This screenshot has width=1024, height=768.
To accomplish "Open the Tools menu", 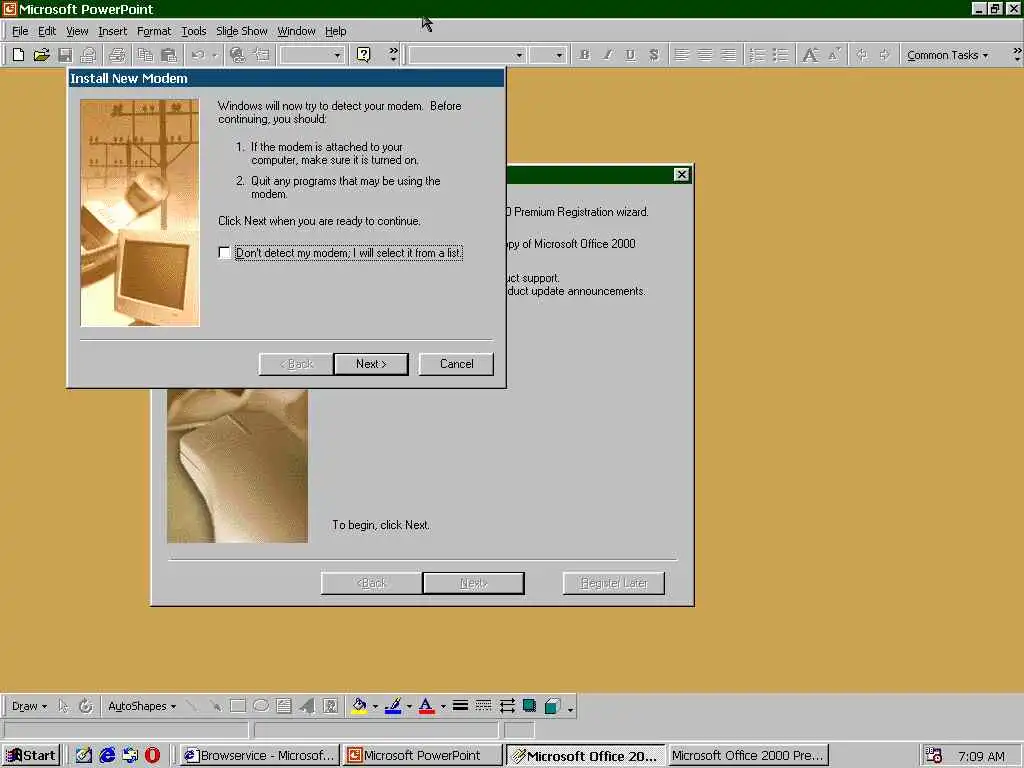I will click(193, 31).
